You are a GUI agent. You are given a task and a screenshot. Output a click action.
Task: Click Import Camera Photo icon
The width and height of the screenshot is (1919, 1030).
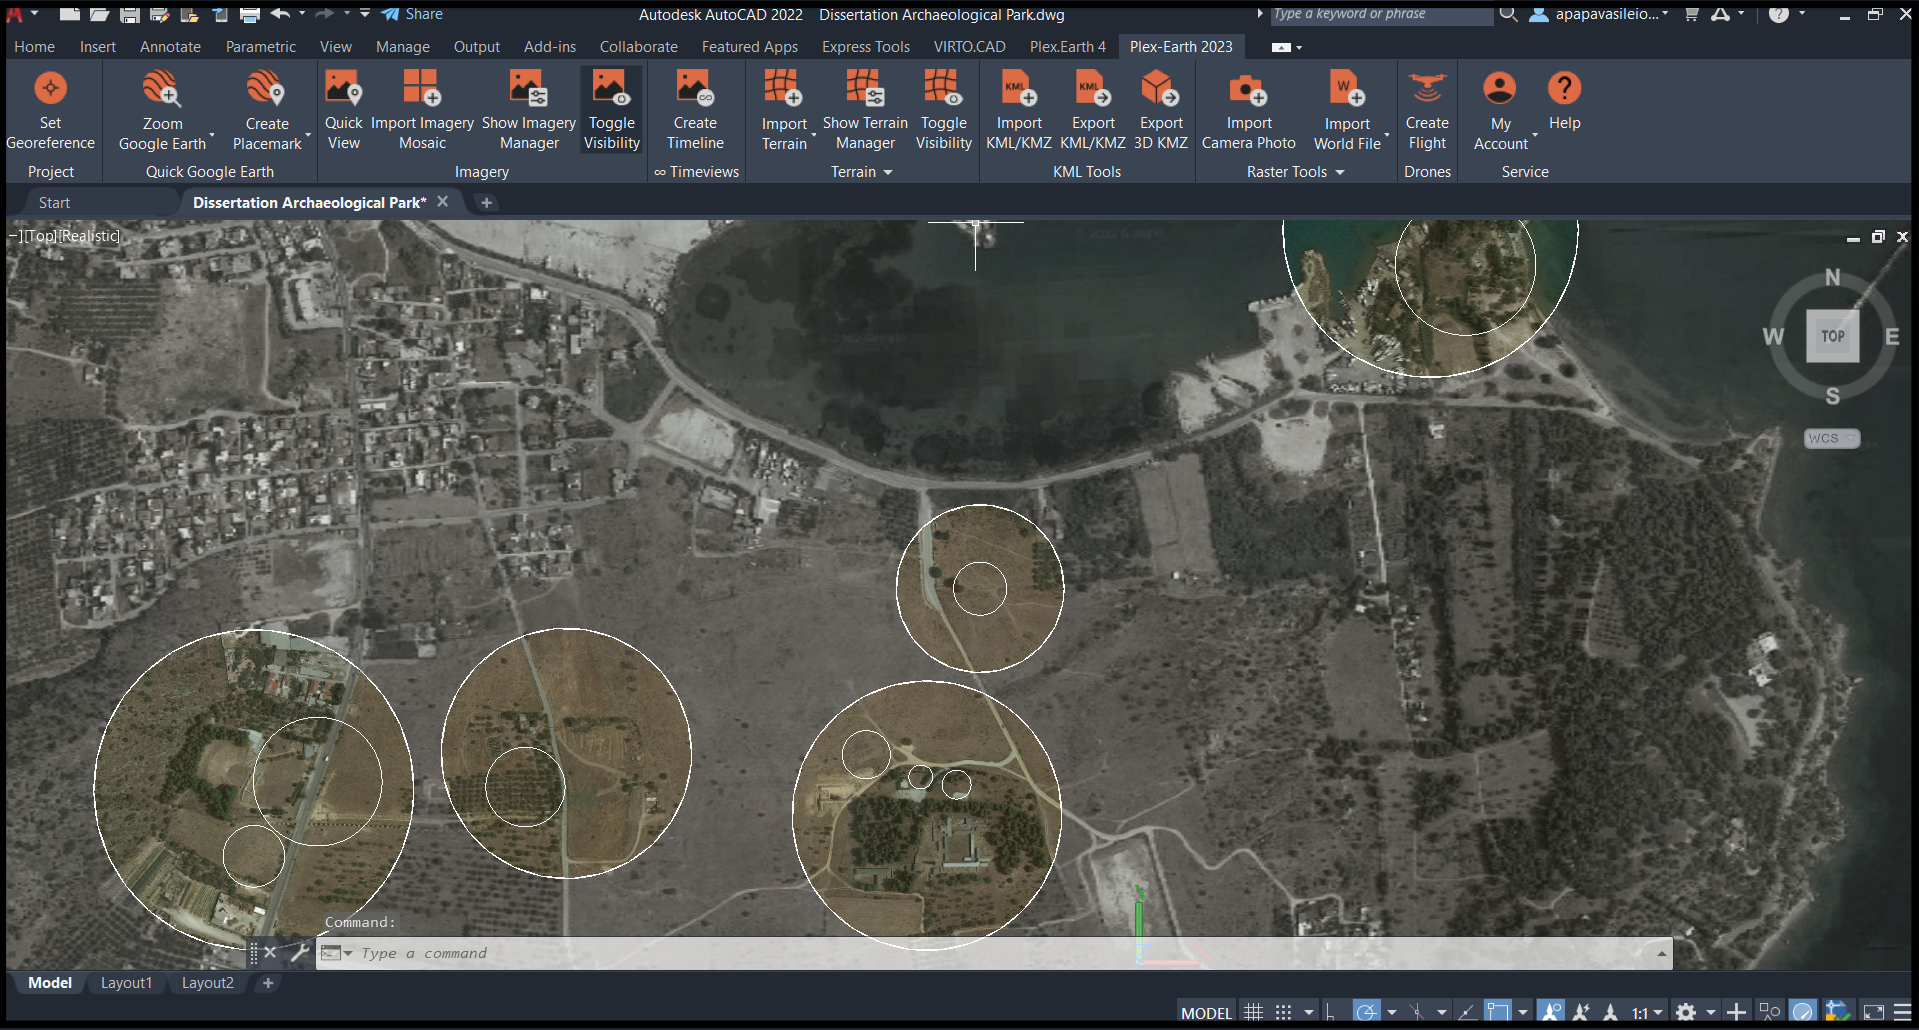point(1248,88)
